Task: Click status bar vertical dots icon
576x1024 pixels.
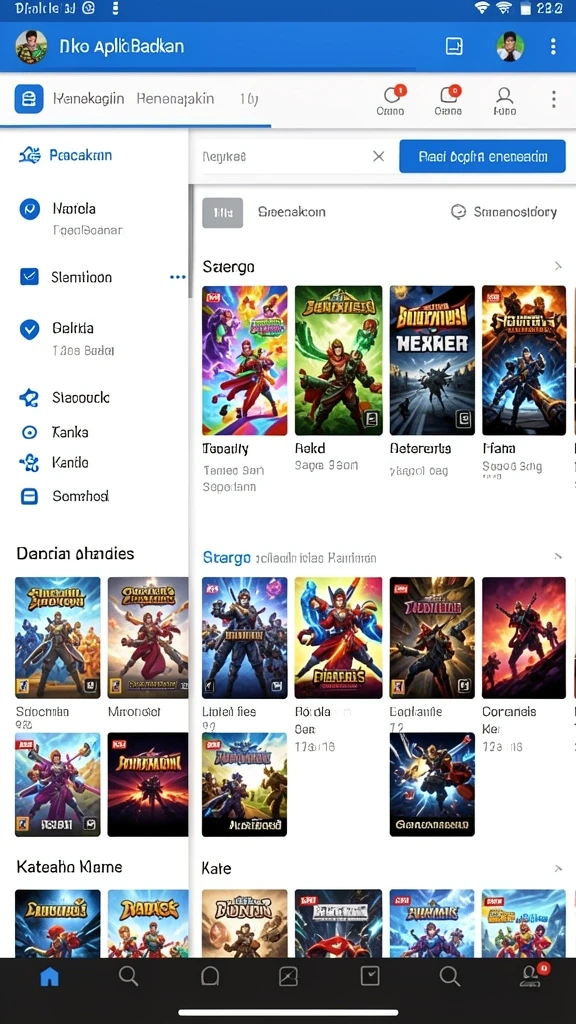Action: [x=116, y=8]
